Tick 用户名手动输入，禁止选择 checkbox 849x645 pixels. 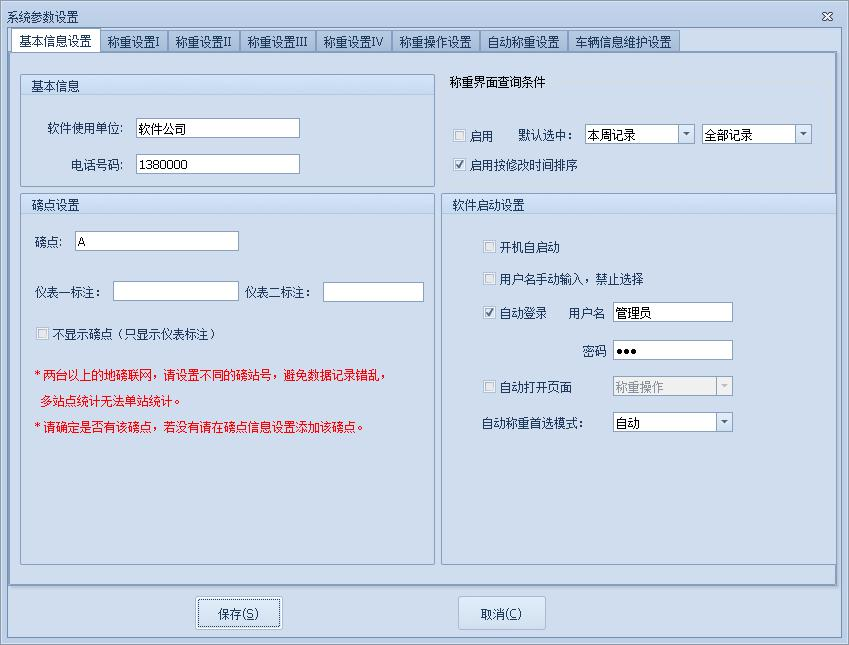tap(489, 278)
